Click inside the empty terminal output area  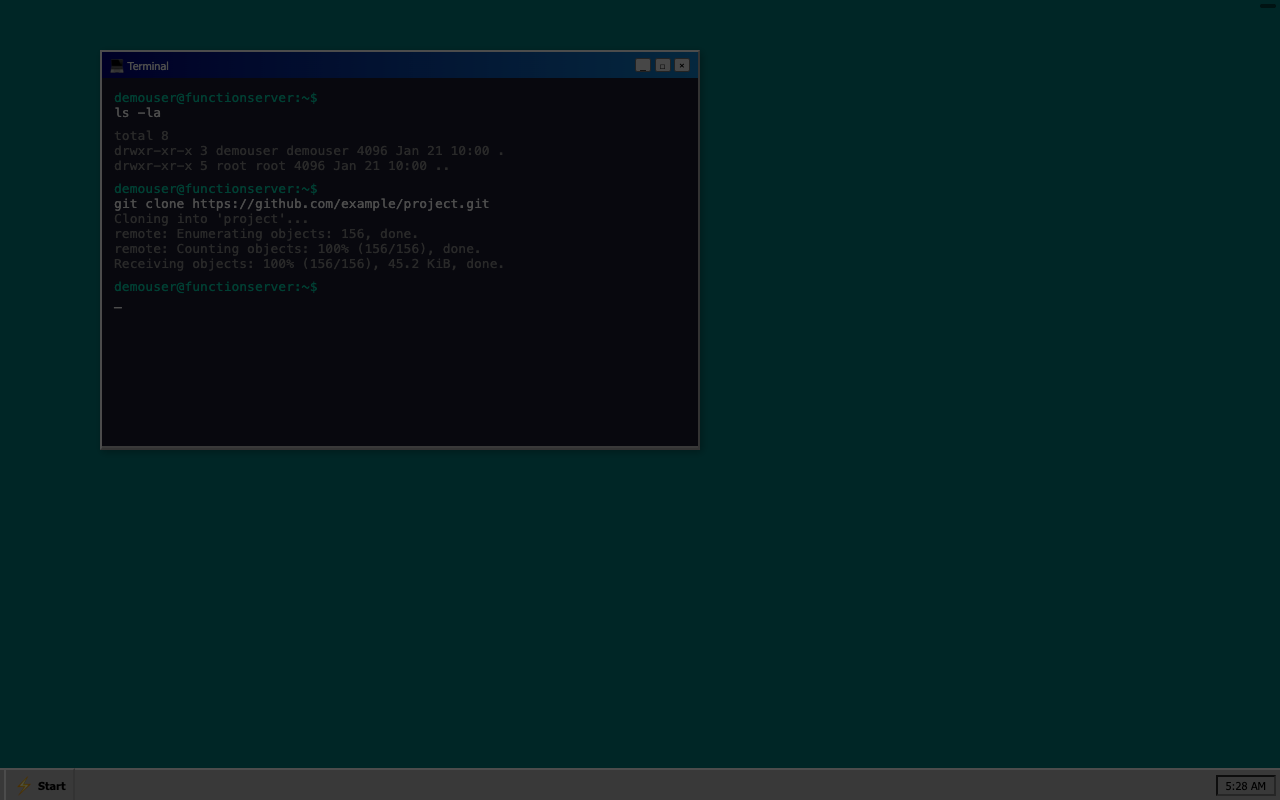(x=400, y=380)
